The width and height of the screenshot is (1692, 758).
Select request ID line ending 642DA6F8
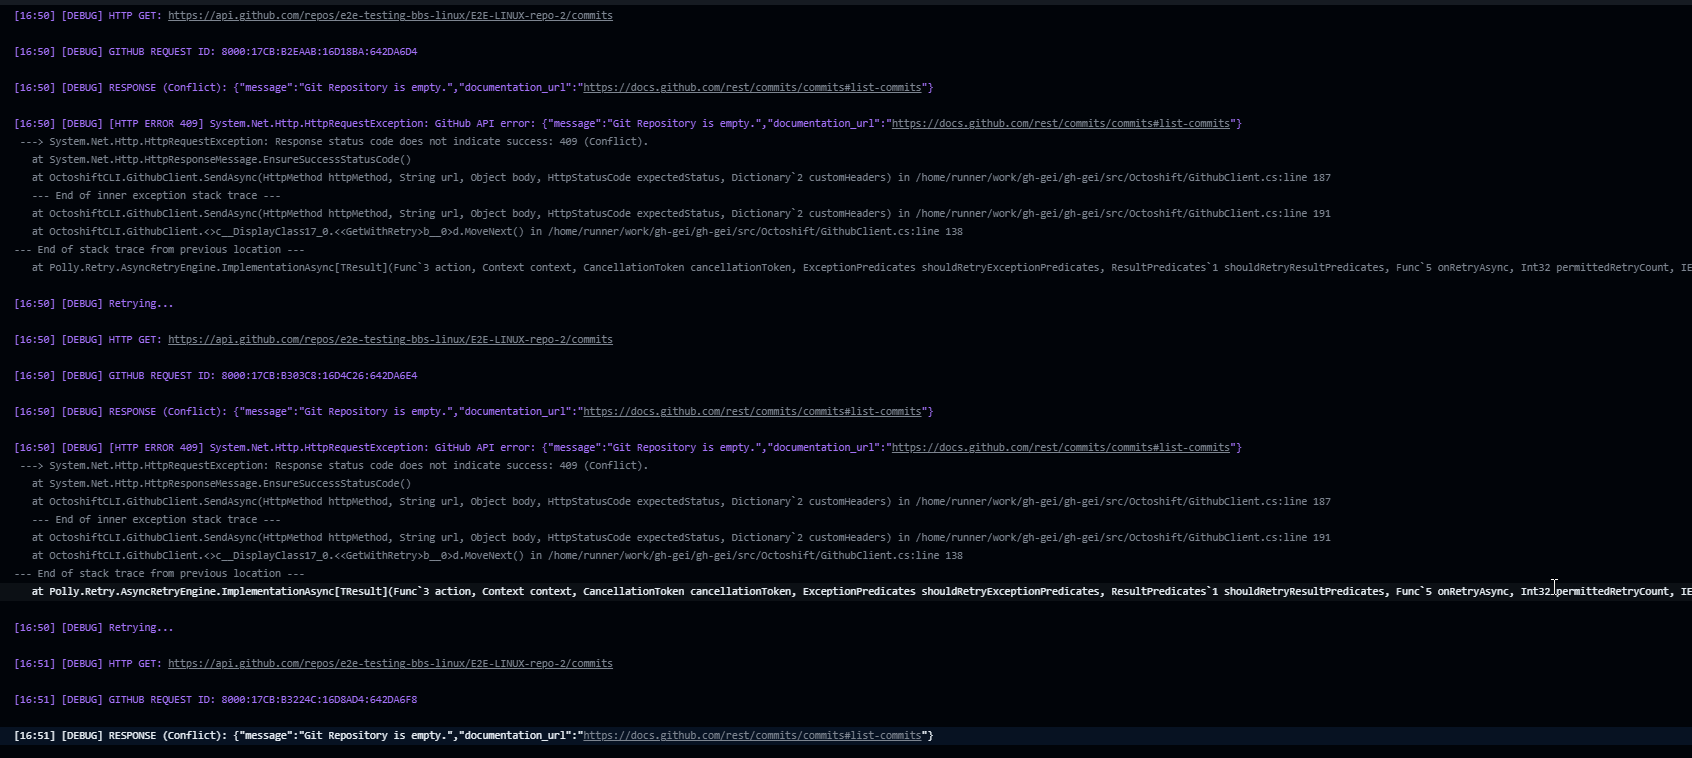(216, 700)
